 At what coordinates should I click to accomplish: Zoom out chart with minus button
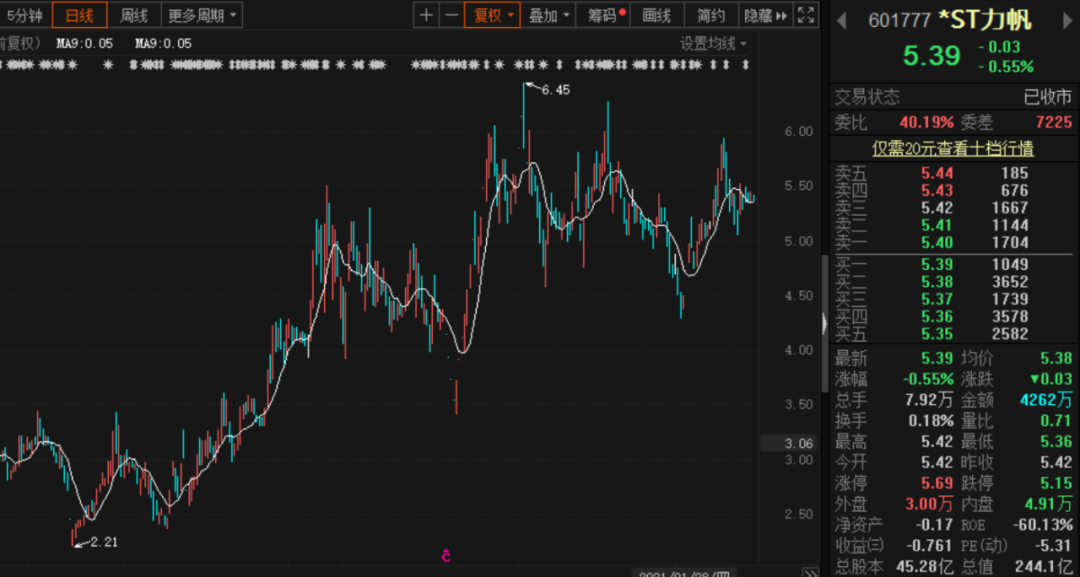coord(451,15)
